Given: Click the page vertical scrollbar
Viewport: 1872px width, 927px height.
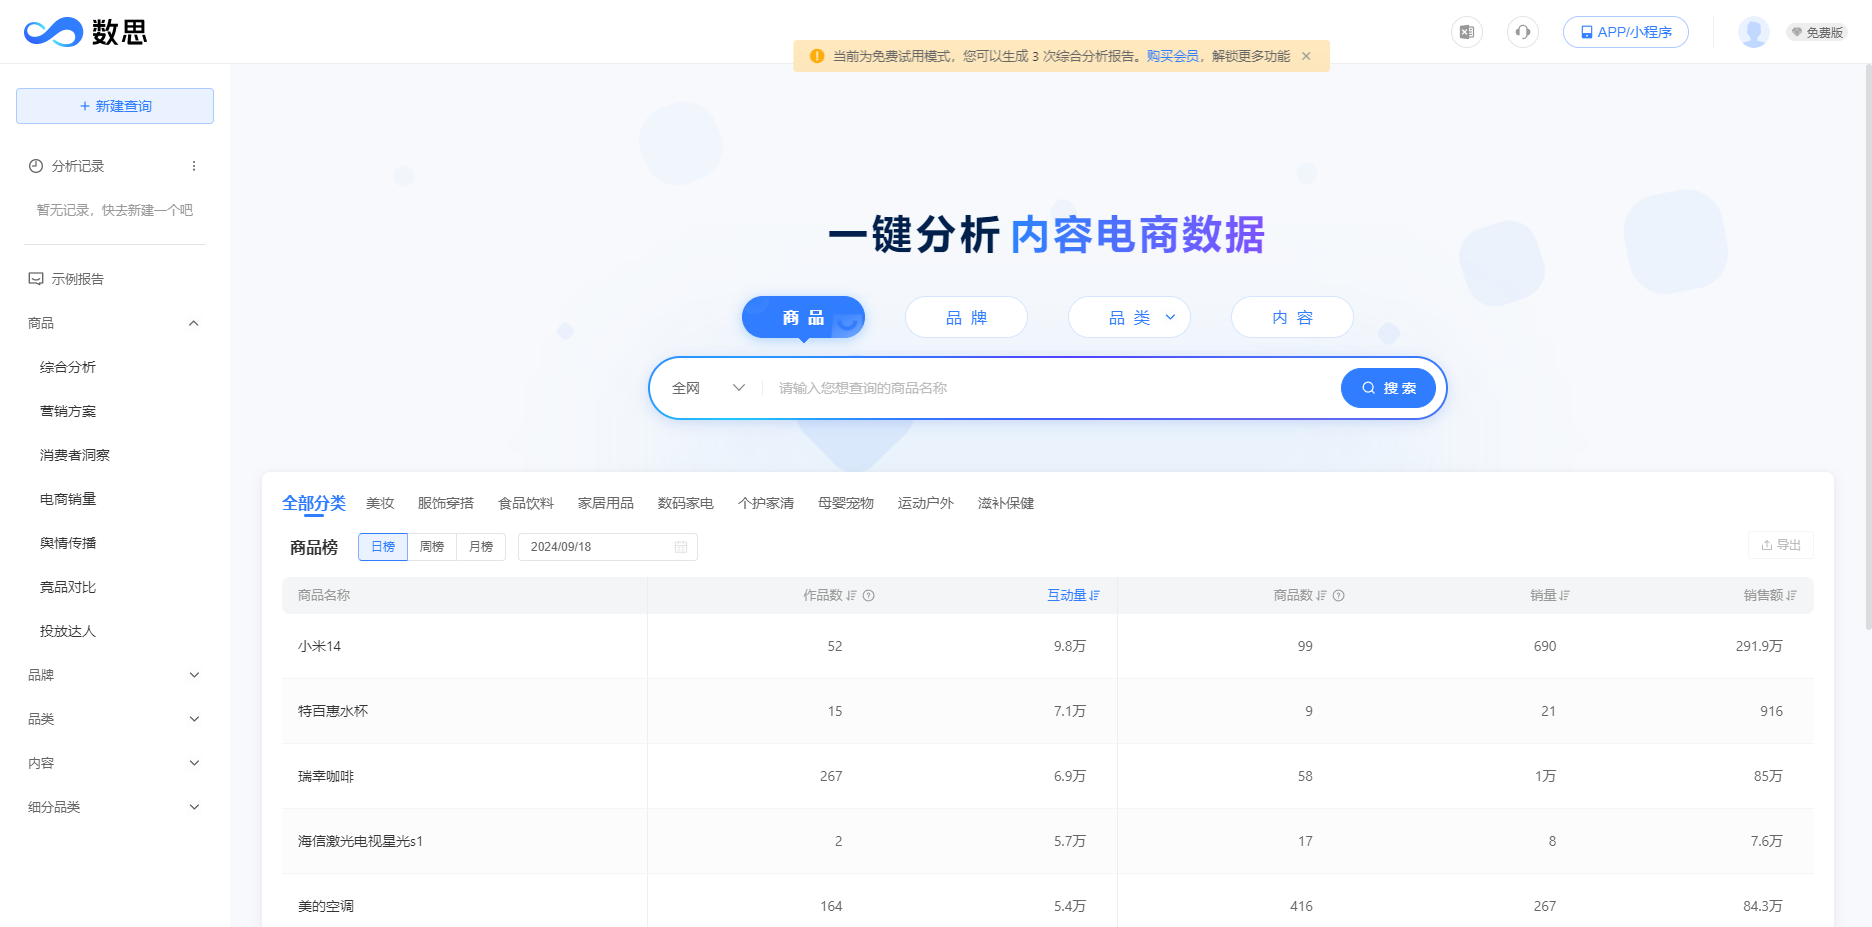Looking at the screenshot, I should pos(1868,347).
